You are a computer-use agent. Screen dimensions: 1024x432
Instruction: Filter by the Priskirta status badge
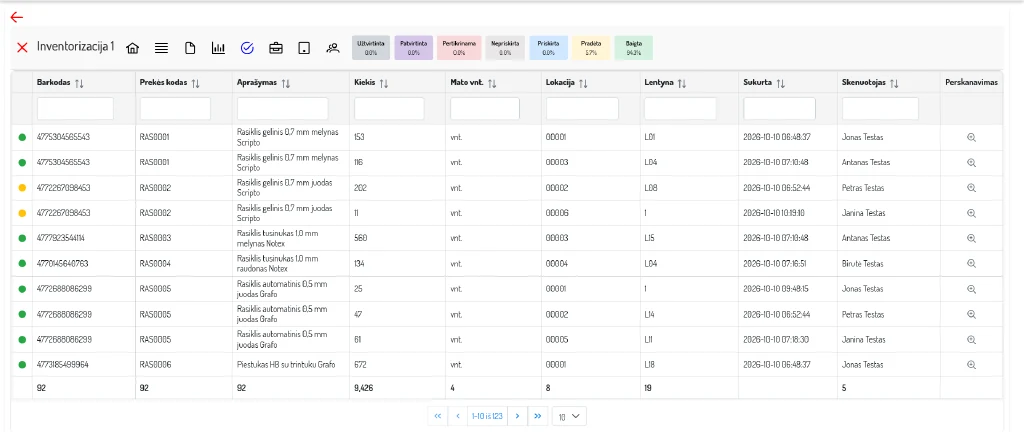click(x=549, y=48)
